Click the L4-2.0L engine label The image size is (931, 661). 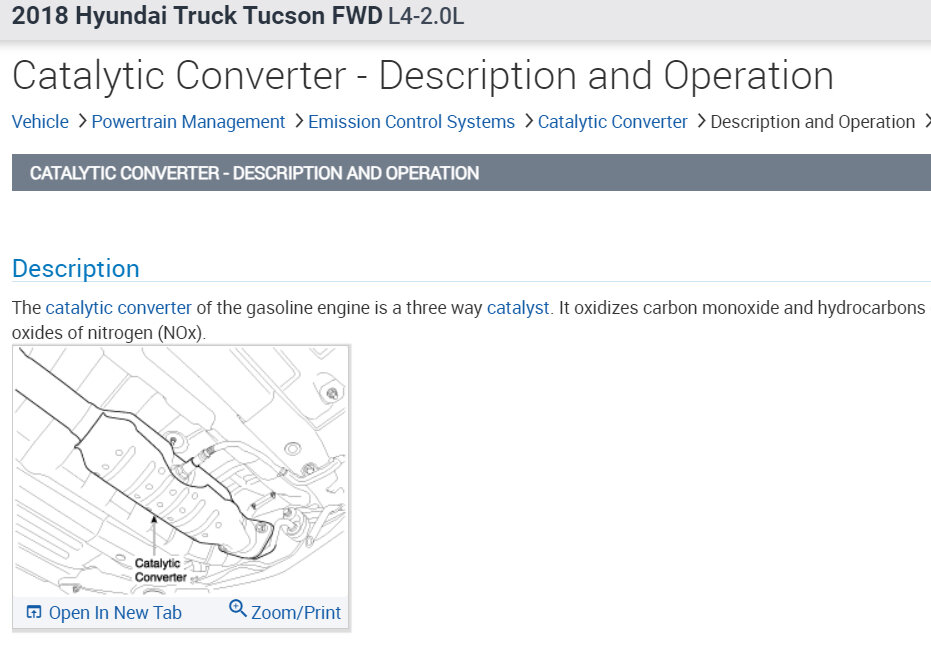(426, 17)
